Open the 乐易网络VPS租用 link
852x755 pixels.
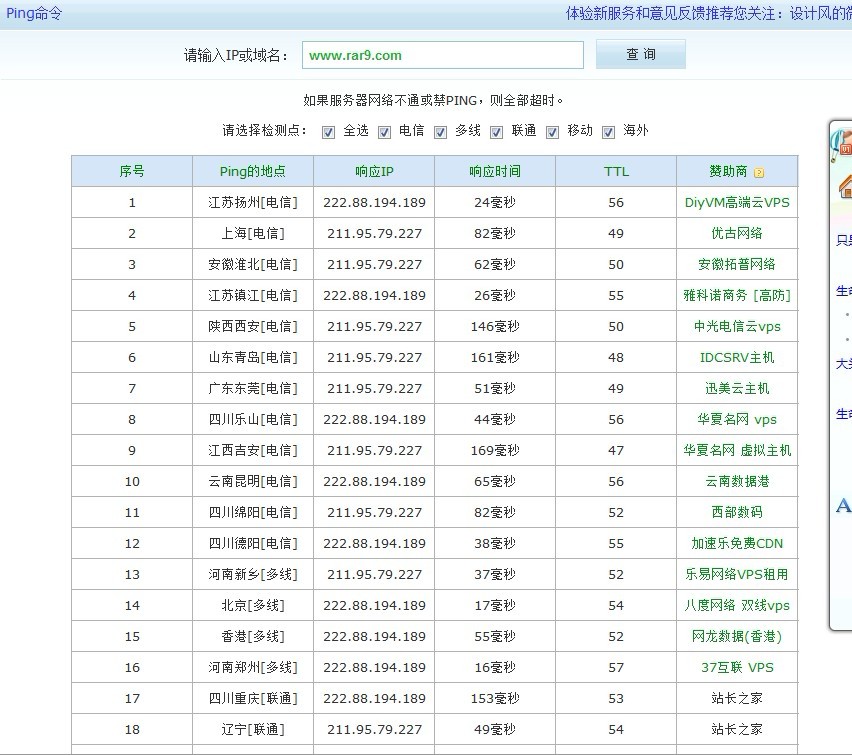click(x=737, y=575)
